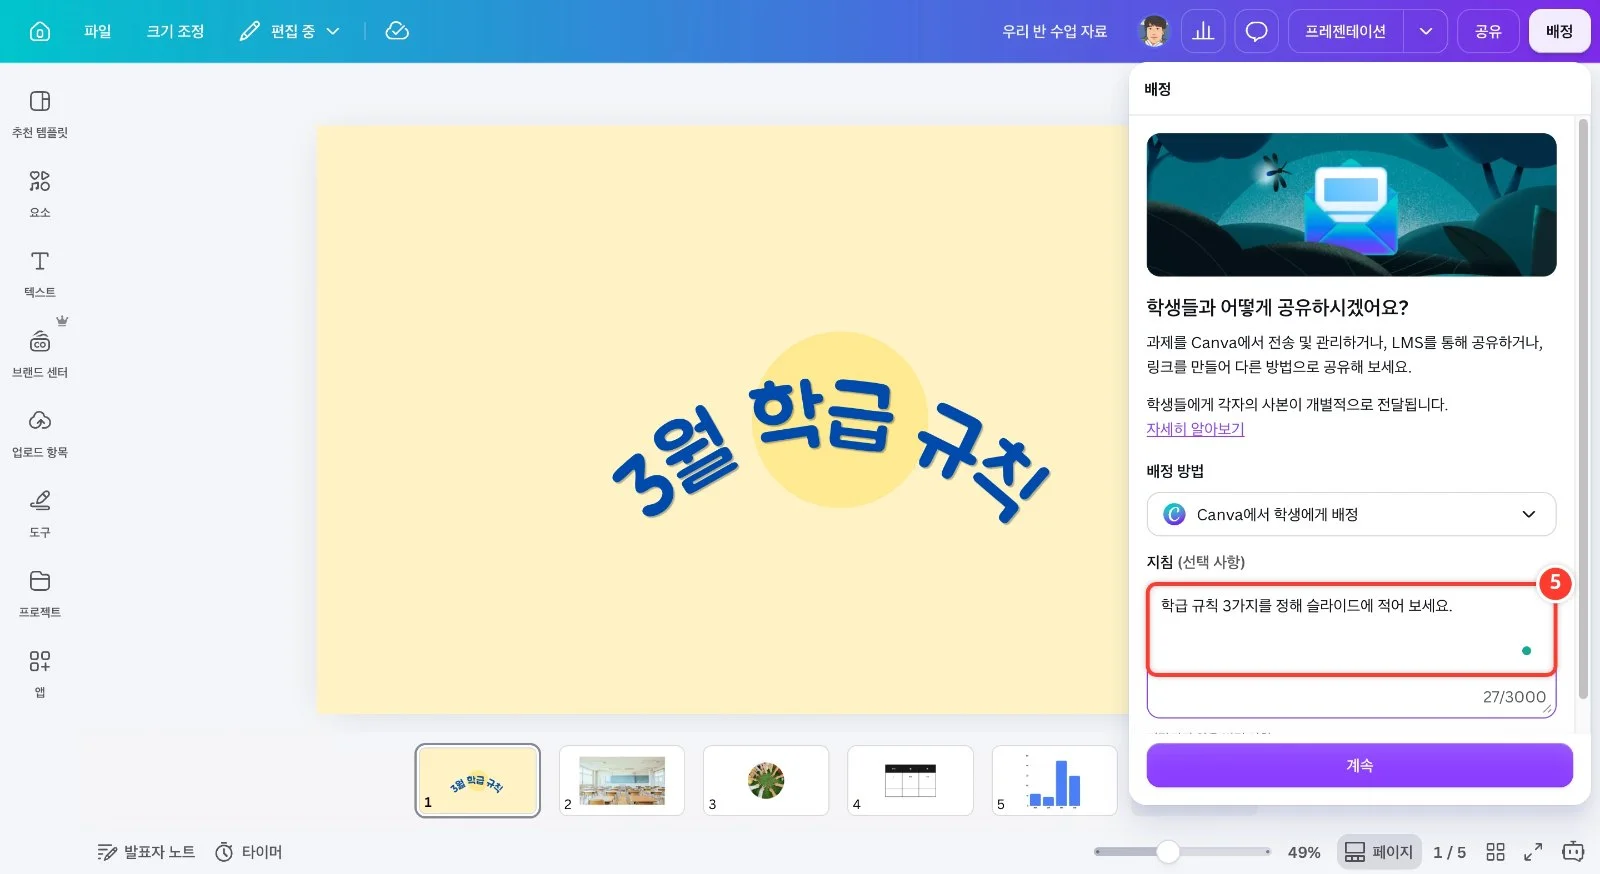The height and width of the screenshot is (874, 1600).
Task: Enter fullscreen with the expand arrows icon
Action: coord(1533,852)
